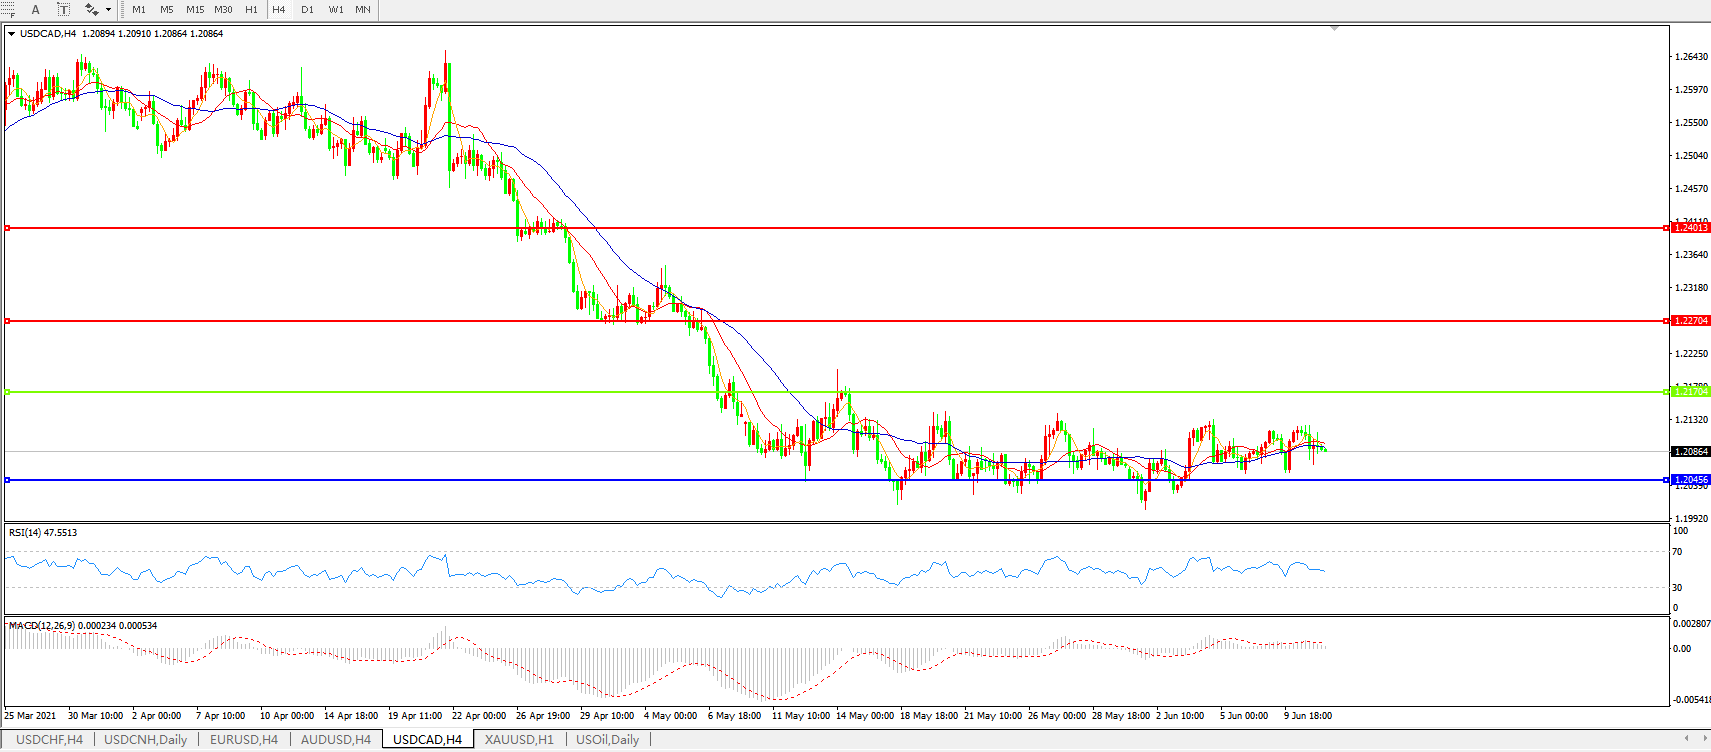Click the green 1.21704 price level label
The image size is (1711, 752).
[x=1691, y=392]
